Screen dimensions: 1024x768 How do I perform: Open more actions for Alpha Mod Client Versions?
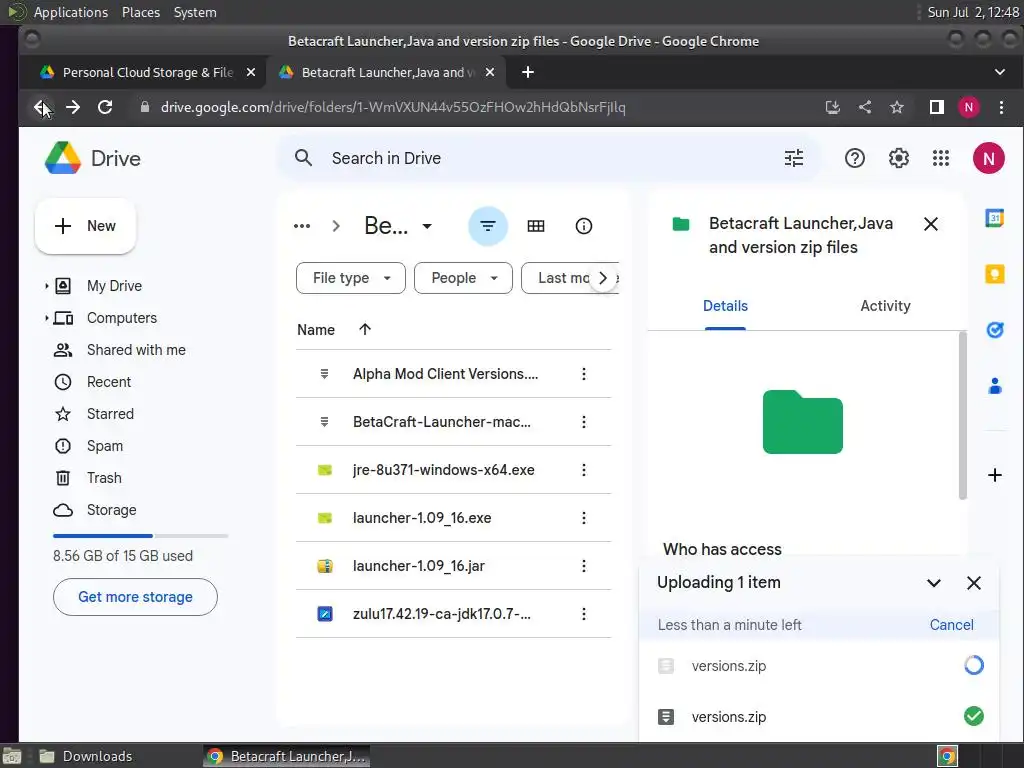click(583, 374)
